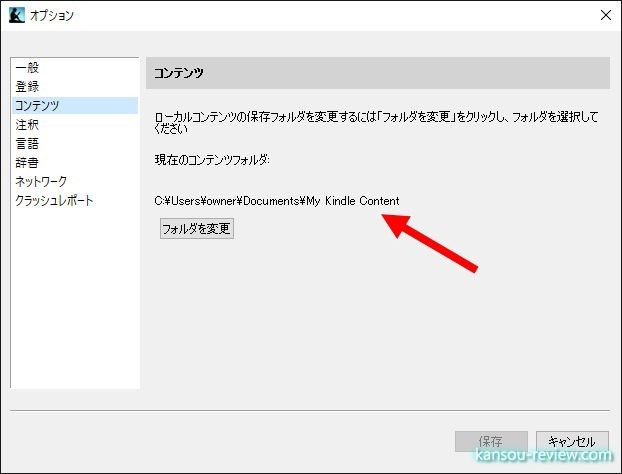Open the ネットワーク settings category

tap(75, 182)
